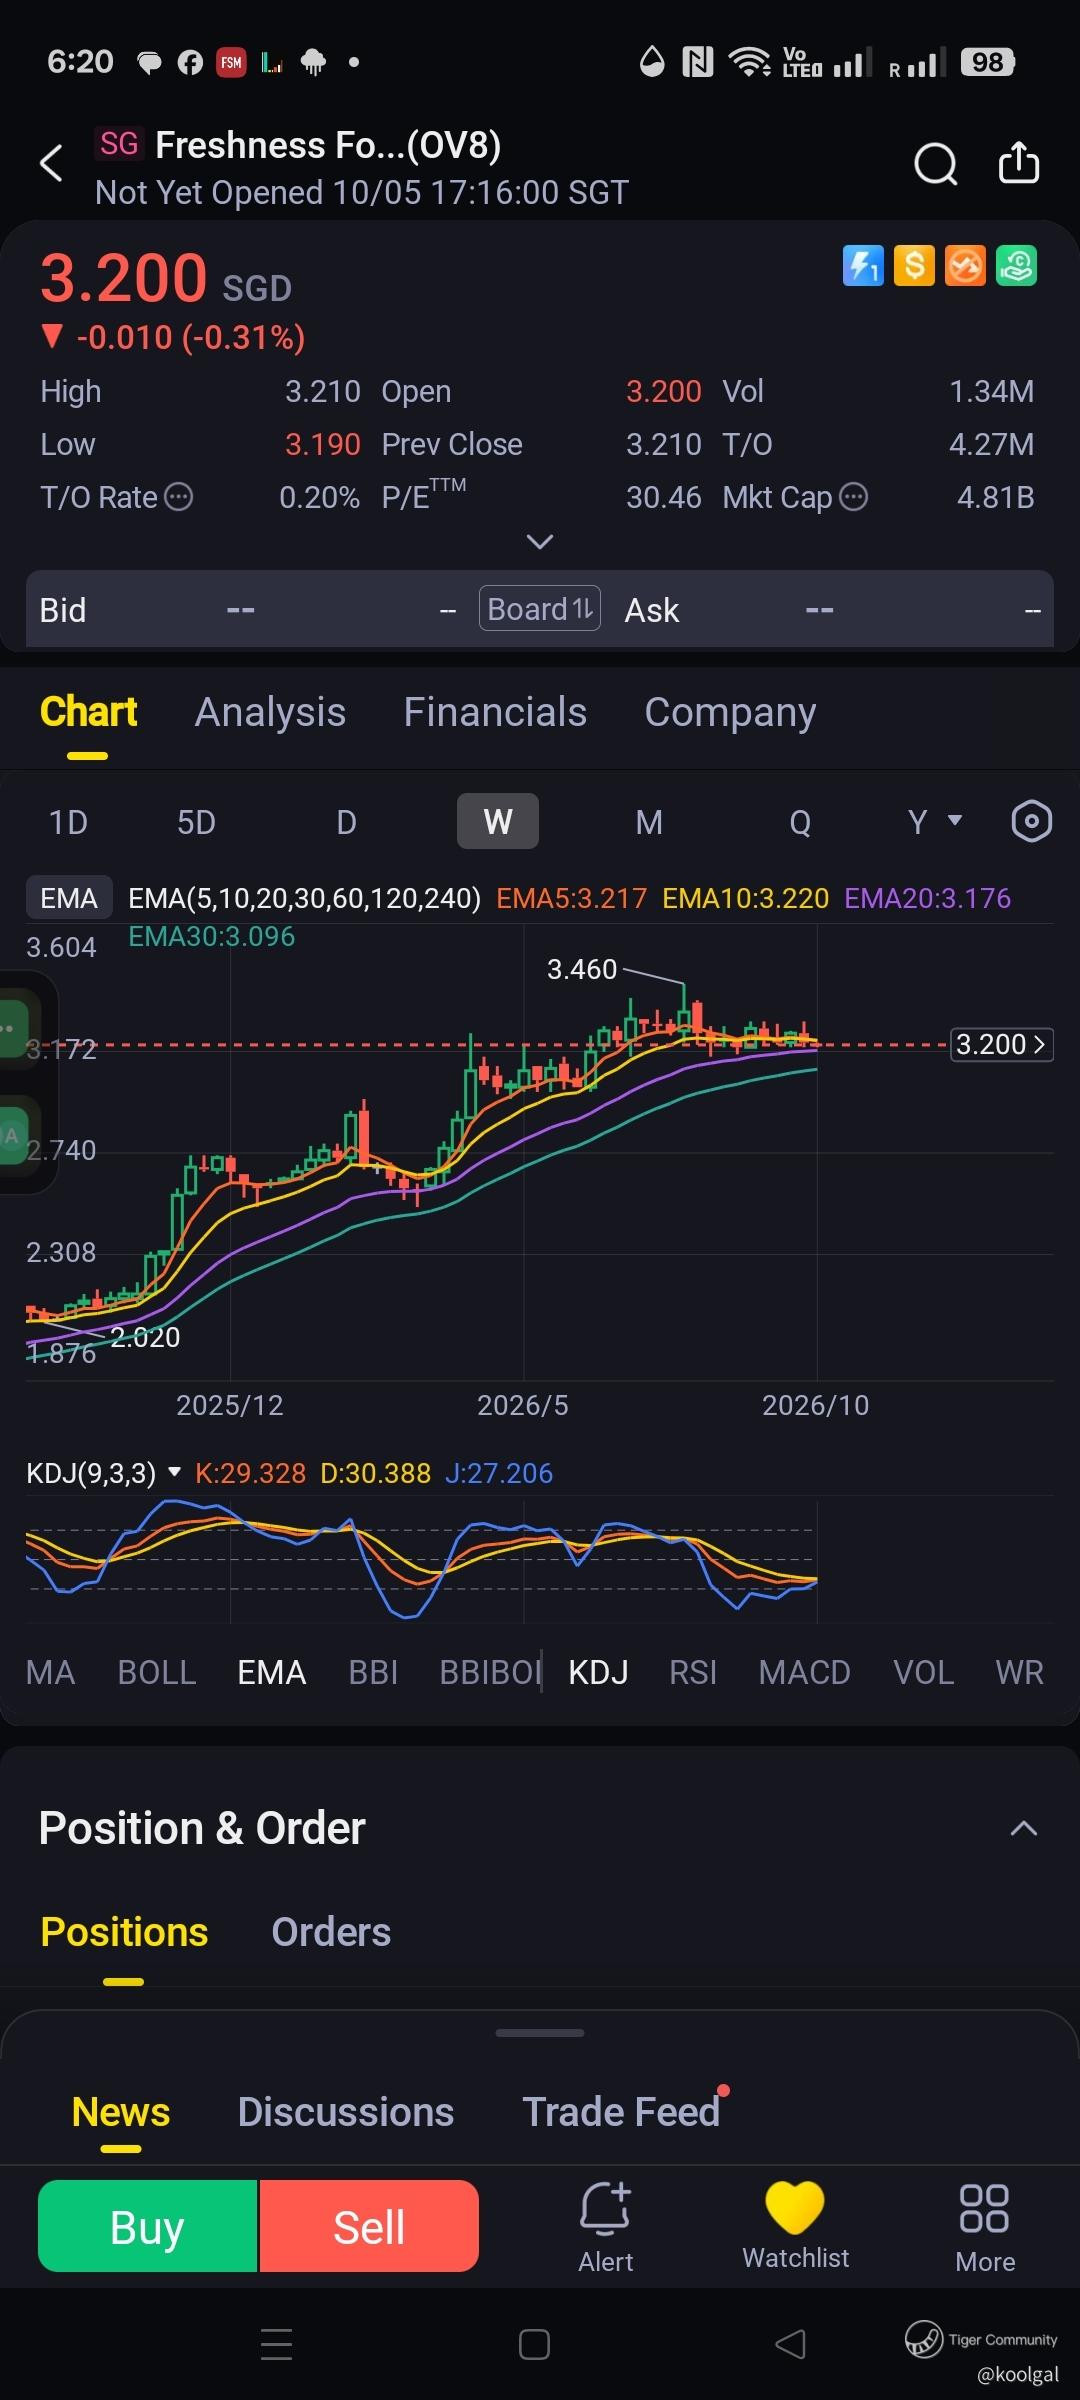Open the Y timeframe dropdown
1080x2400 pixels.
[x=934, y=822]
